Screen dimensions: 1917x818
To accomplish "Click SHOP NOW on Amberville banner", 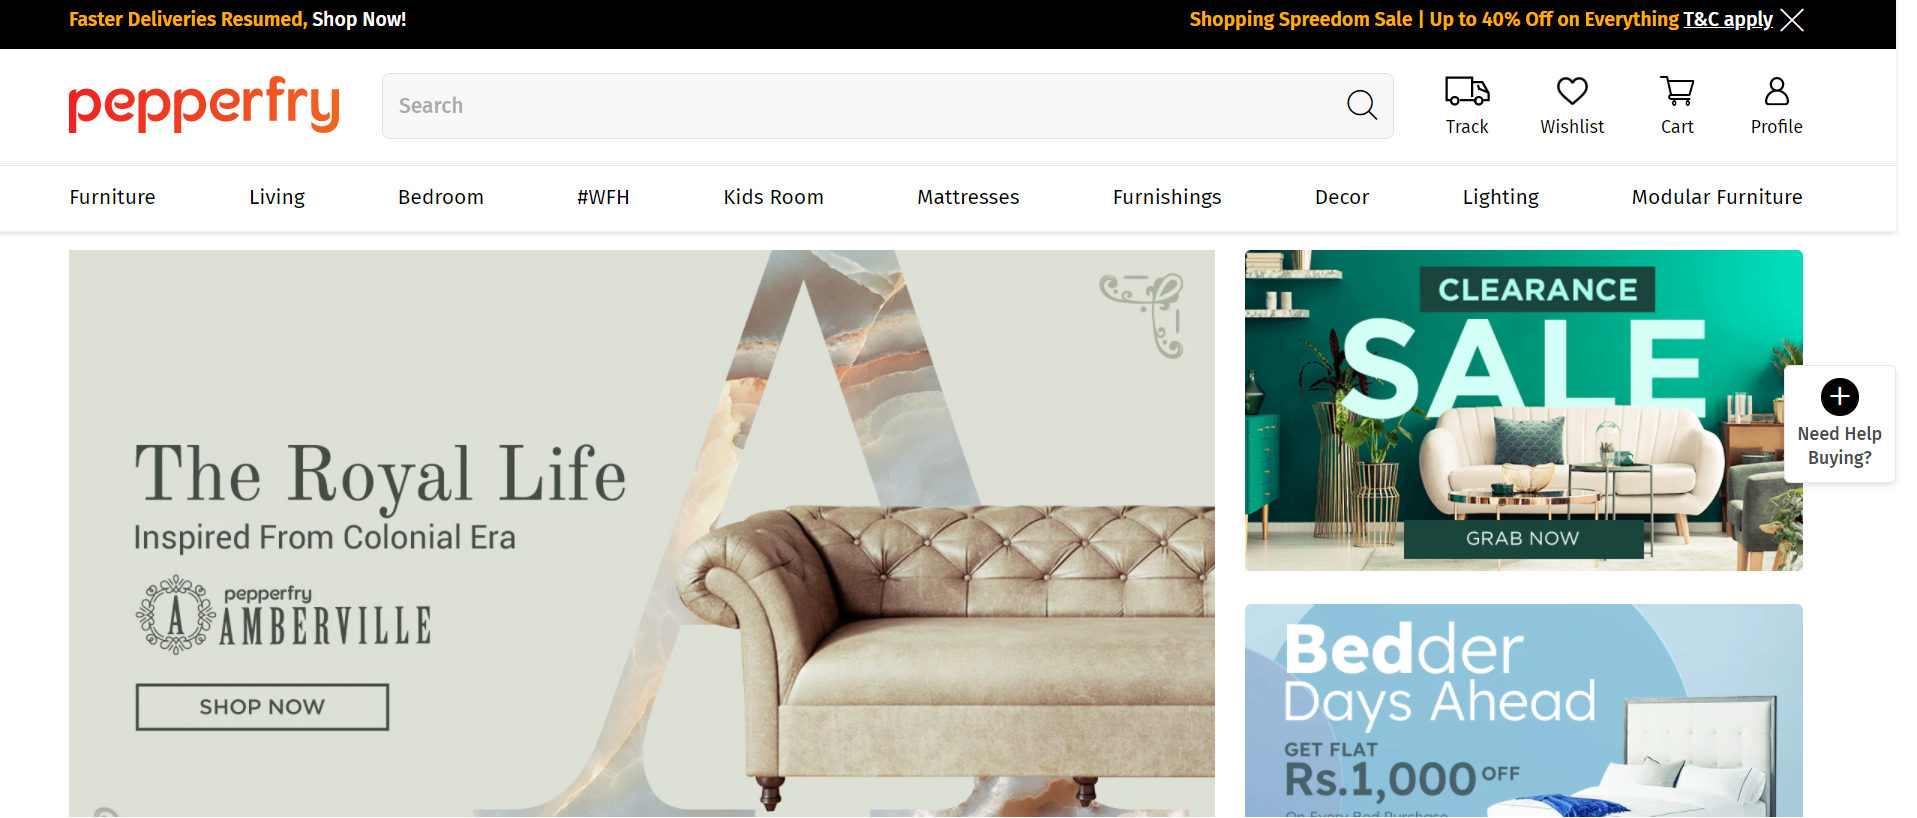I will click(262, 707).
